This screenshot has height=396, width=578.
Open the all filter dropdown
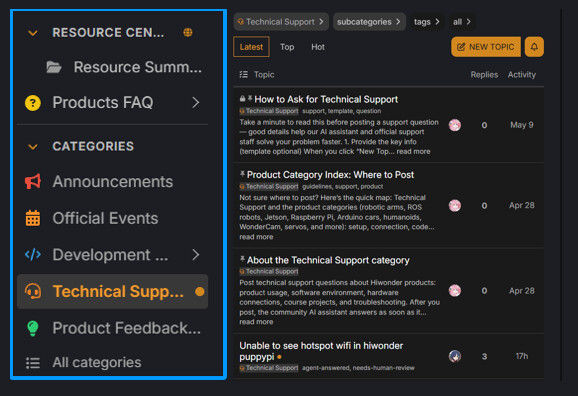coord(462,22)
